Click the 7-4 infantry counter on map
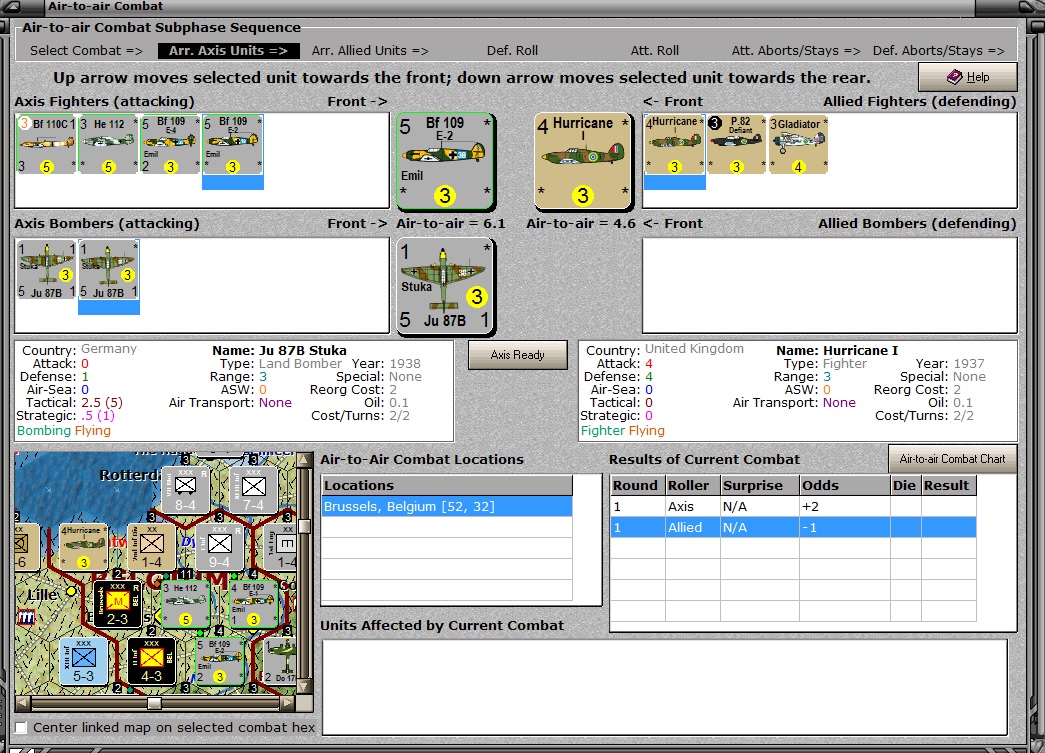The height and width of the screenshot is (753, 1045). click(253, 489)
